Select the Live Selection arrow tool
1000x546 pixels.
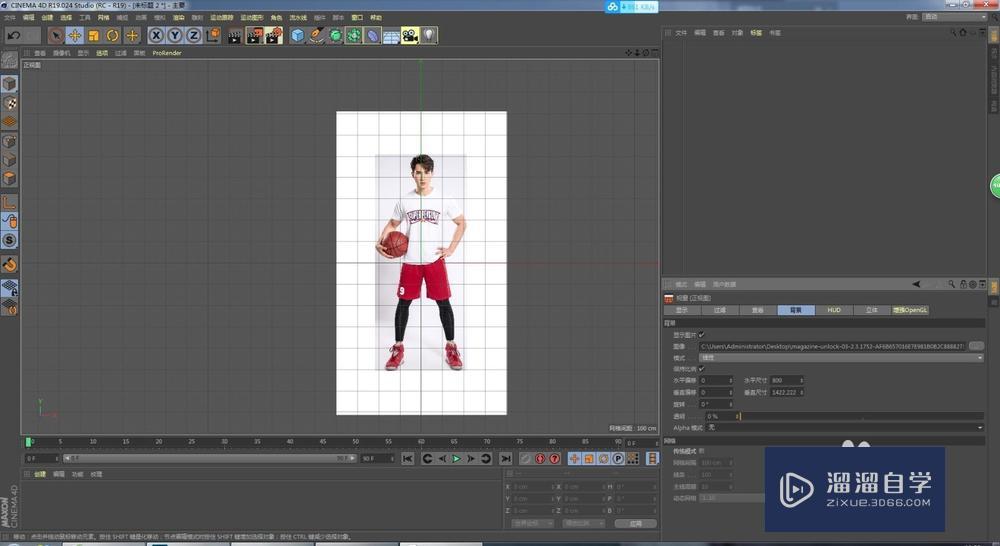click(x=55, y=36)
